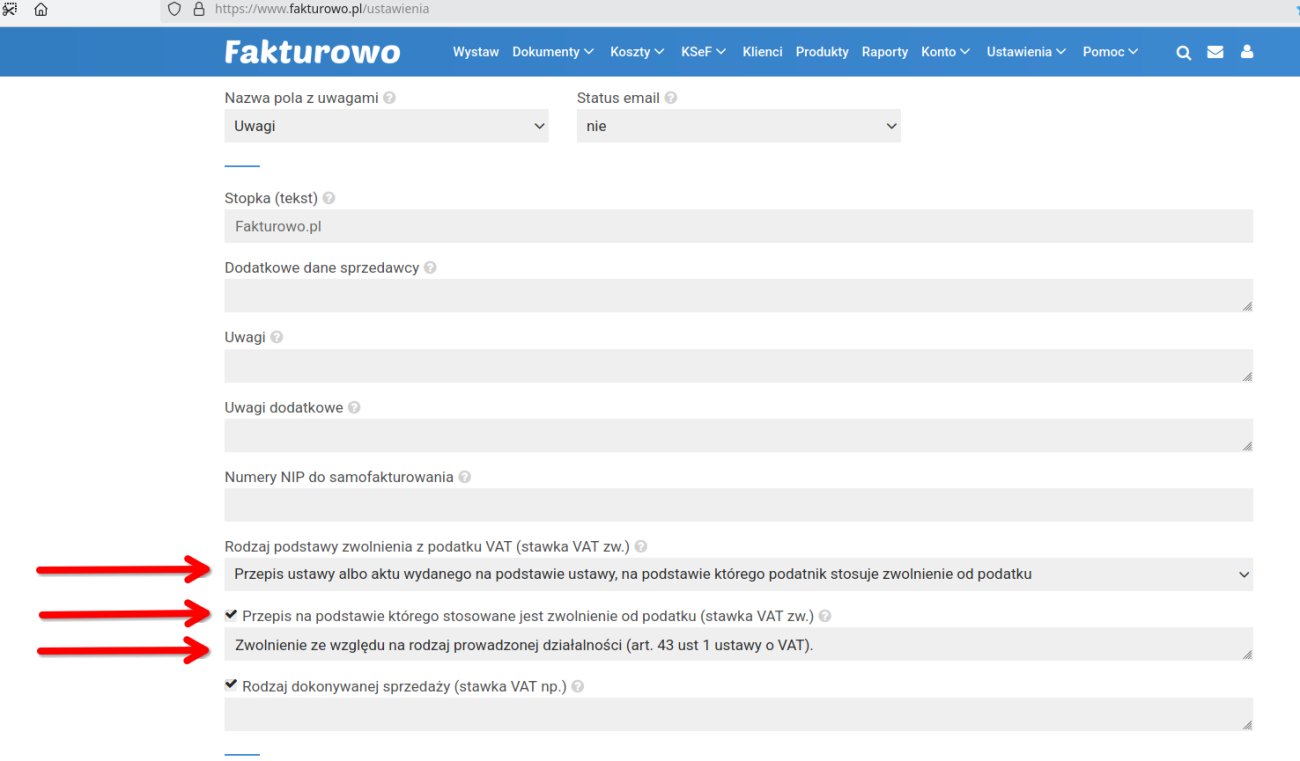
Task: Click browser home icon
Action: point(41,9)
